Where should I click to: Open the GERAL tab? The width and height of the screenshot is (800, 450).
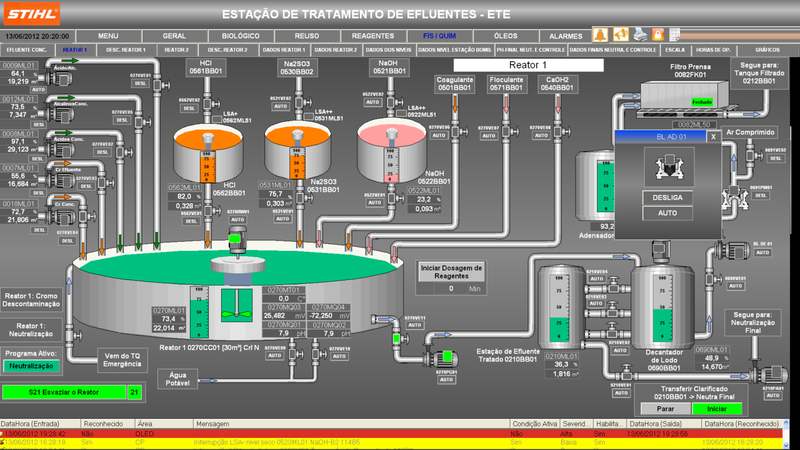[174, 36]
